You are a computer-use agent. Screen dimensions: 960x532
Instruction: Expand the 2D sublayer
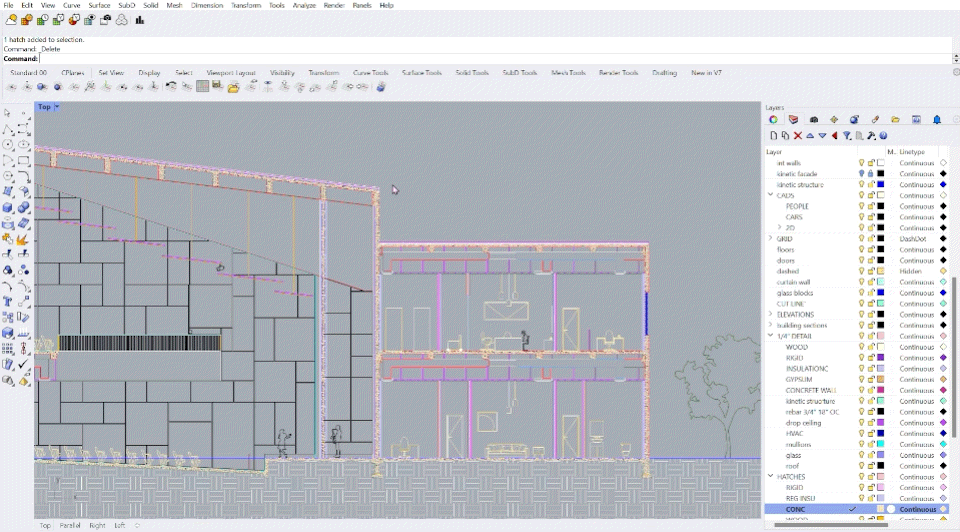[779, 227]
